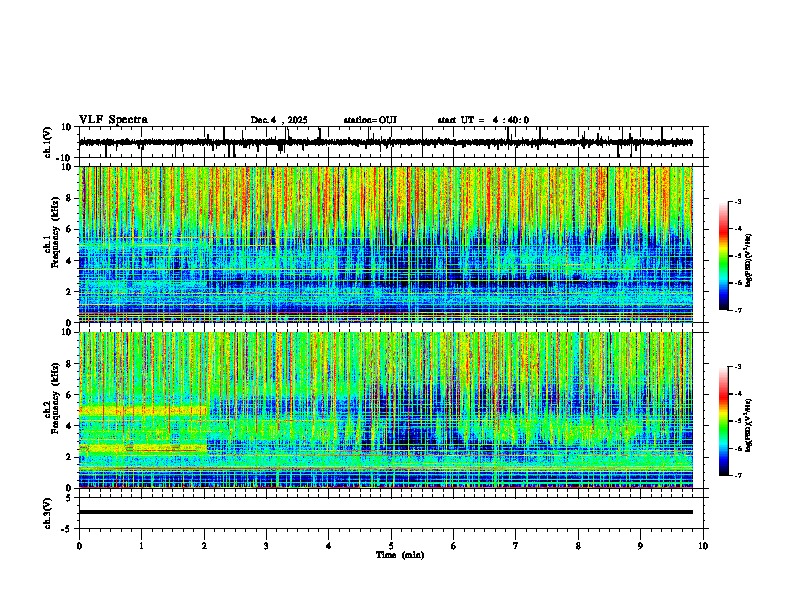Click the "-7" value on ch.2 color bar
This screenshot has width=792, height=612.
pos(738,476)
